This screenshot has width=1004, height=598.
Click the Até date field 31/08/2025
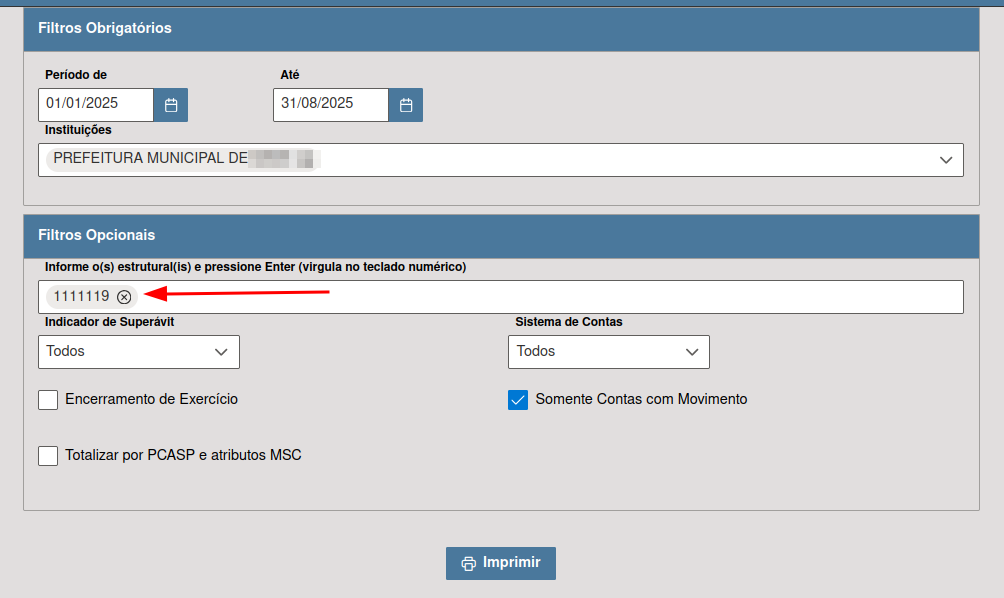[x=330, y=105]
